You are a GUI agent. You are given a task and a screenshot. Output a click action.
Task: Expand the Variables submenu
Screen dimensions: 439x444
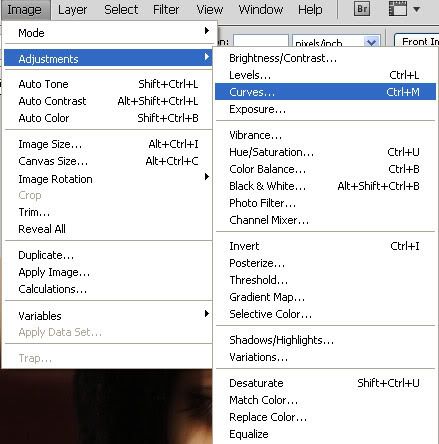coord(108,316)
